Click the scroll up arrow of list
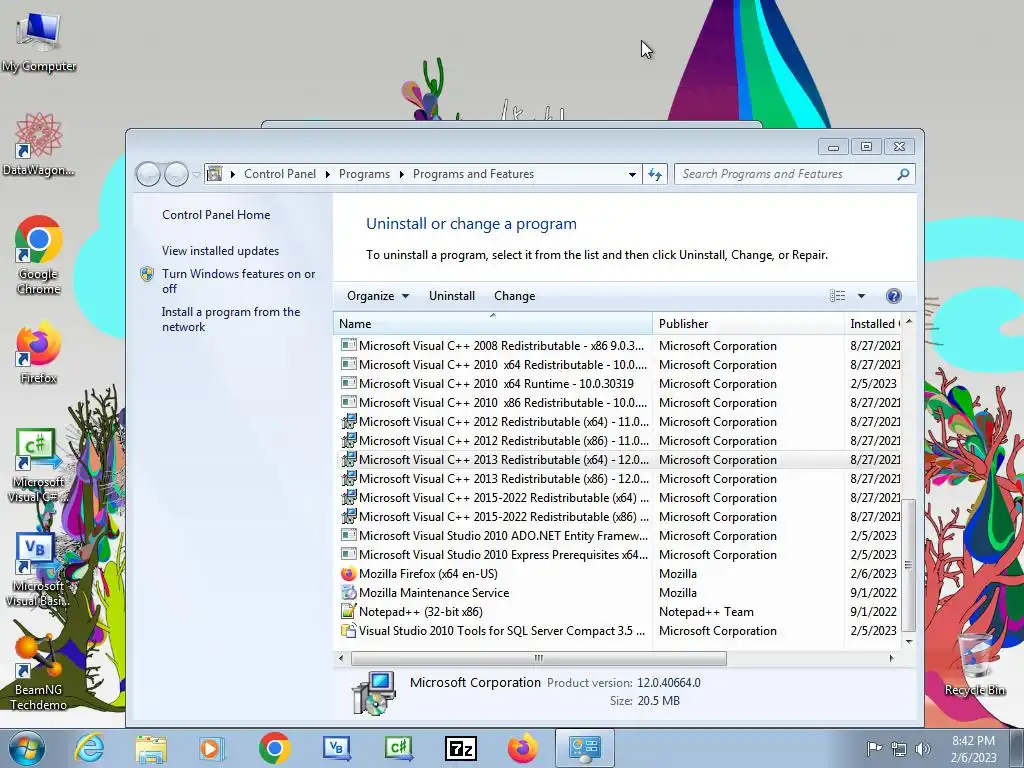This screenshot has width=1024, height=768. [908, 321]
